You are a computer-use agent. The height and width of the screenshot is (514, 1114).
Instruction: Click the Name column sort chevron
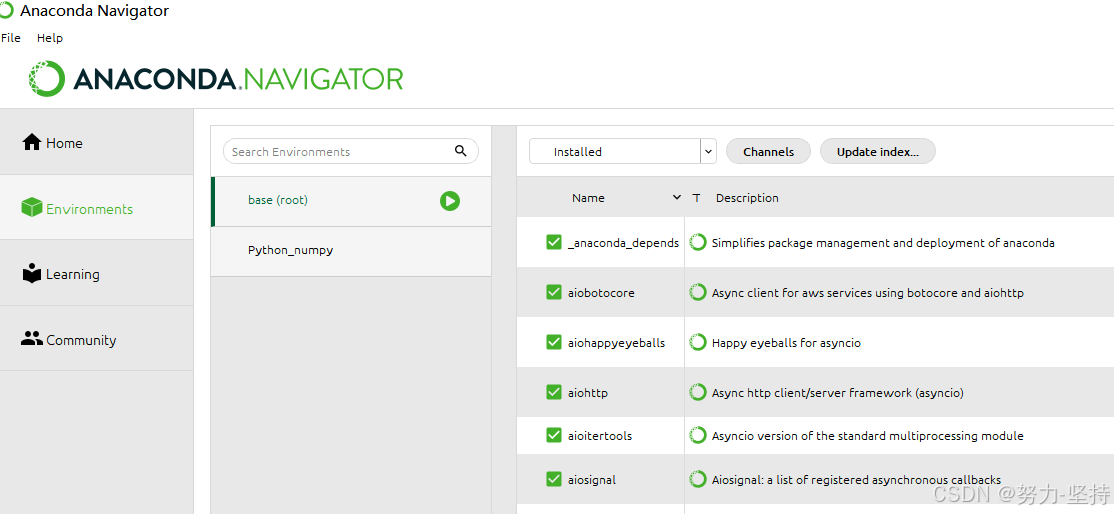pyautogui.click(x=676, y=198)
